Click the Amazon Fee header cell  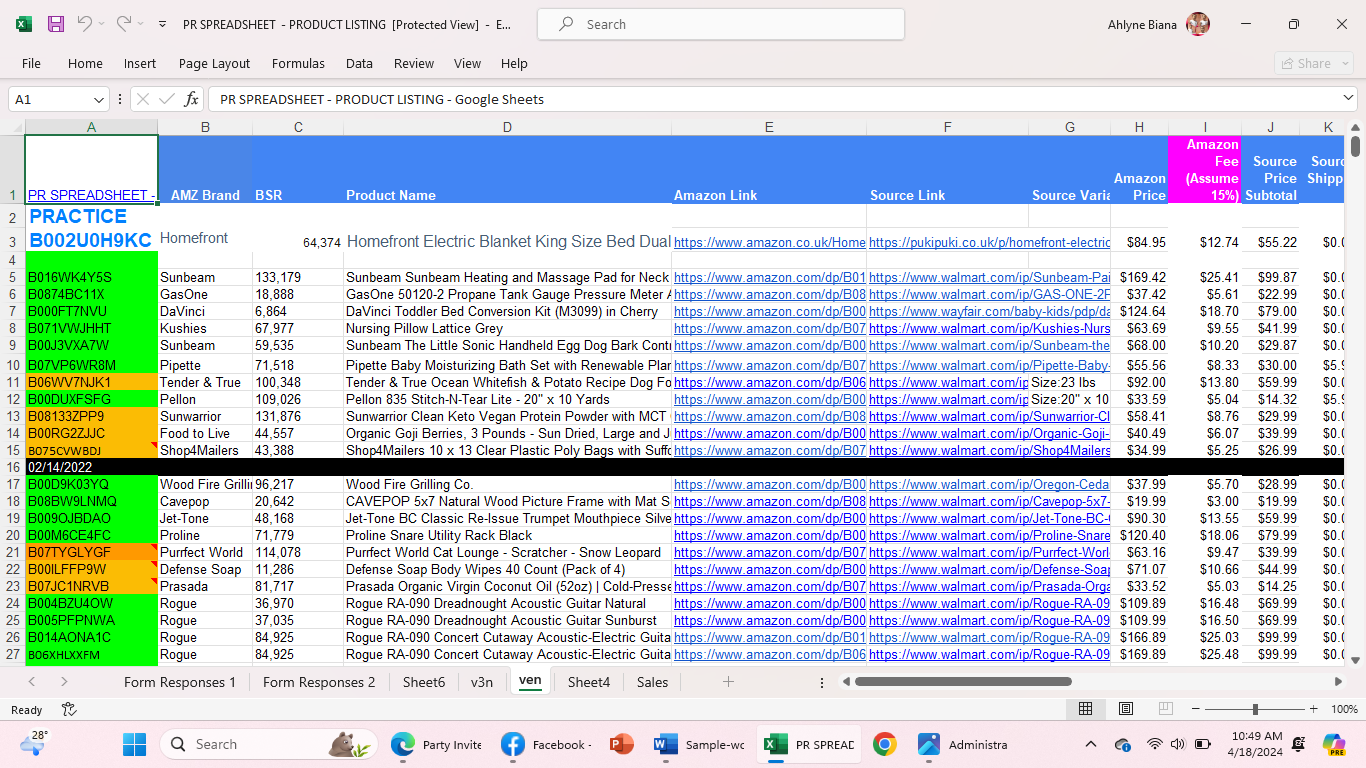click(1205, 170)
